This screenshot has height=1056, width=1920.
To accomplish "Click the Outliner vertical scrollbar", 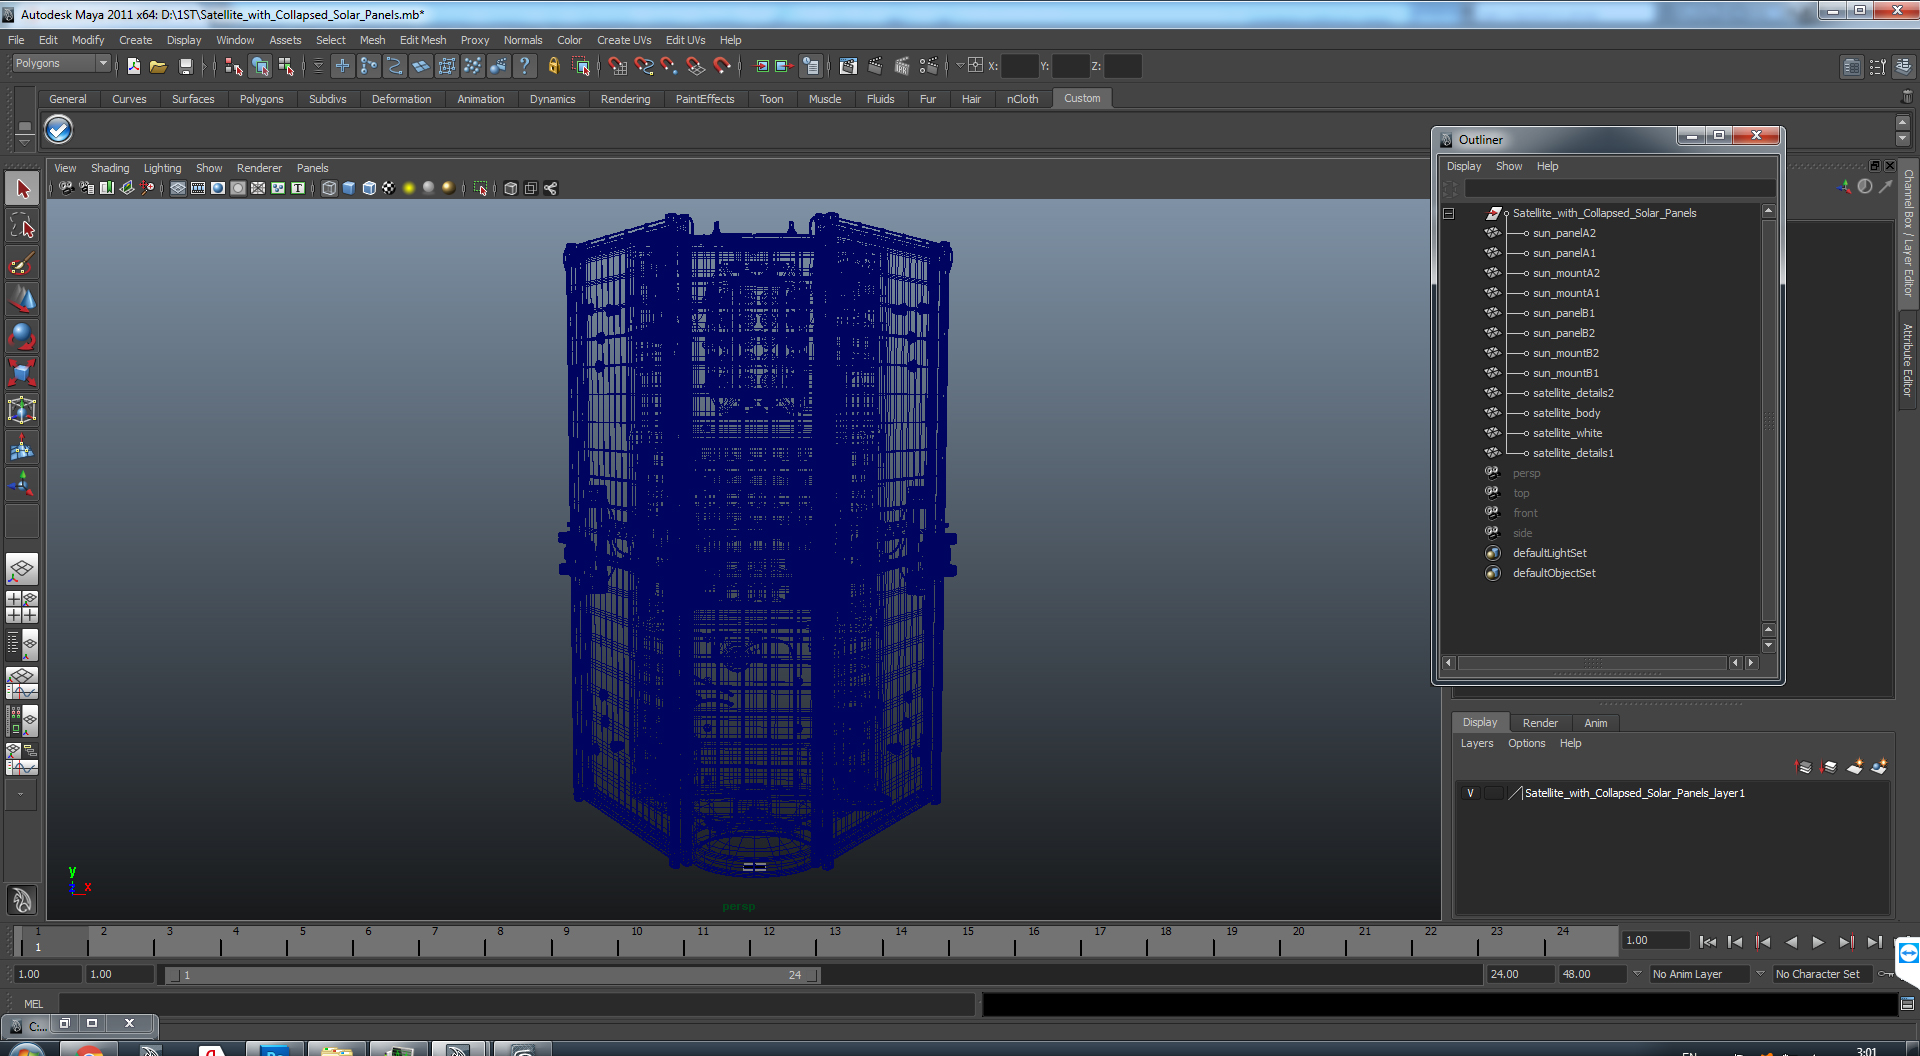I will 1768,421.
